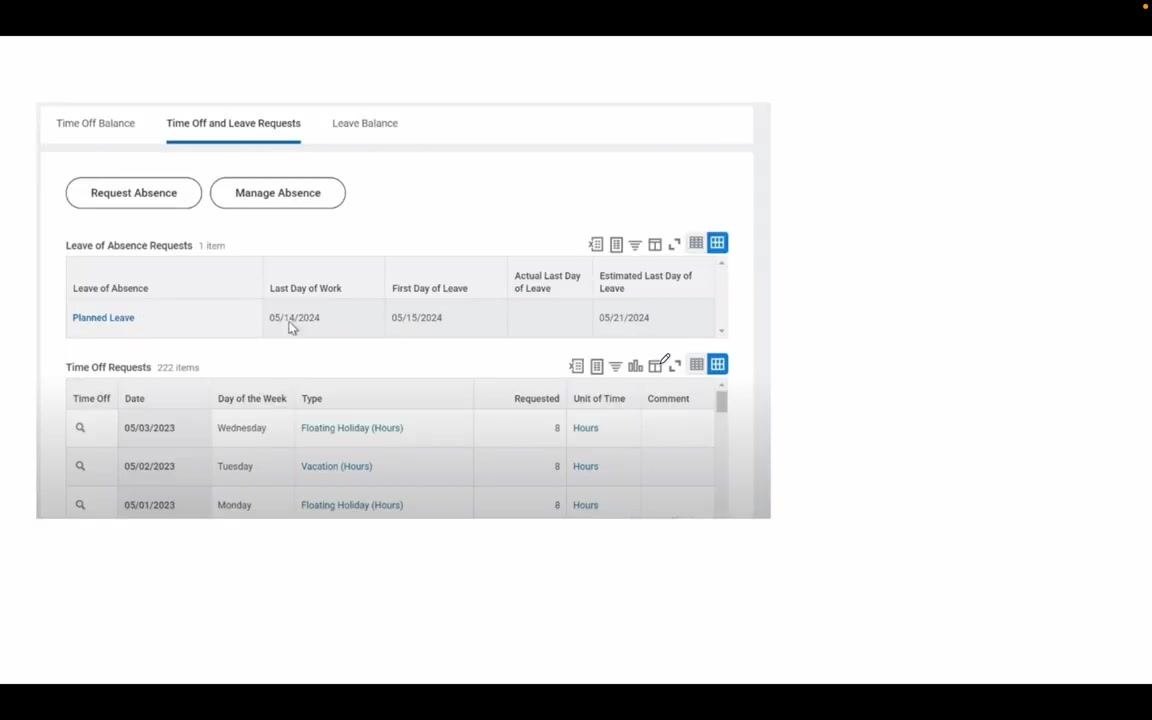The image size is (1152, 720).
Task: Open chart view for Time Off Requests
Action: coord(636,366)
